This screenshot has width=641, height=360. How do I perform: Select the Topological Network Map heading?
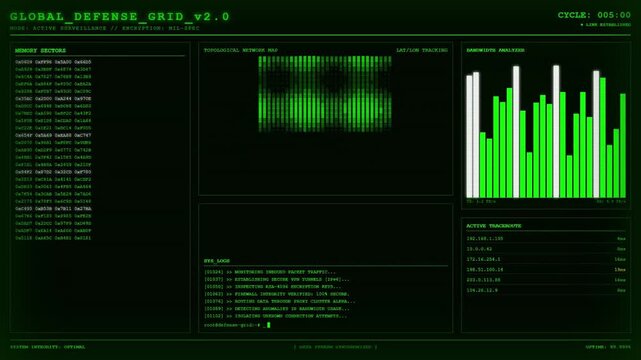pyautogui.click(x=241, y=50)
